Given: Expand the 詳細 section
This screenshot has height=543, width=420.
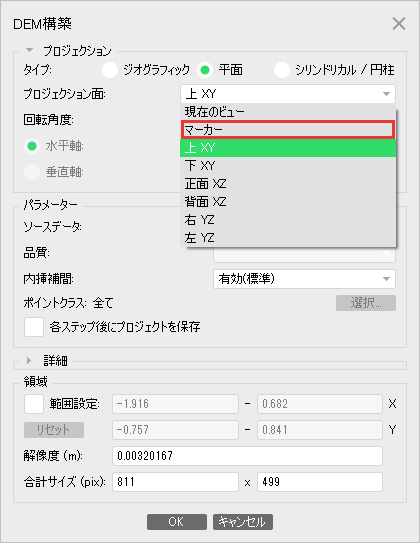Looking at the screenshot, I should click(x=29, y=361).
